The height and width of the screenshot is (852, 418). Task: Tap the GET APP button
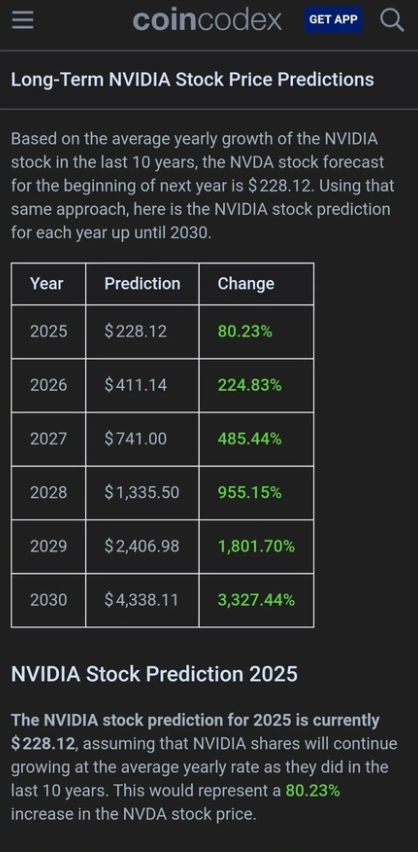point(333,20)
